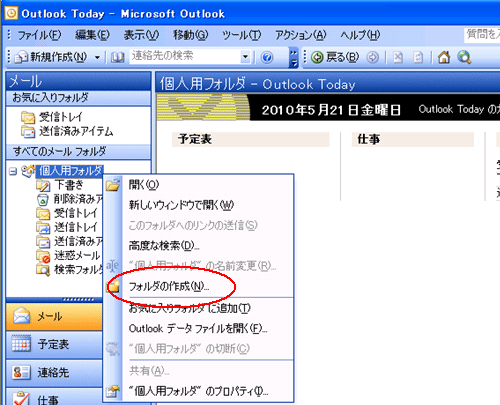The height and width of the screenshot is (405, 500).
Task: Switch to the 予定表 calendar pane
Action: [x=54, y=345]
